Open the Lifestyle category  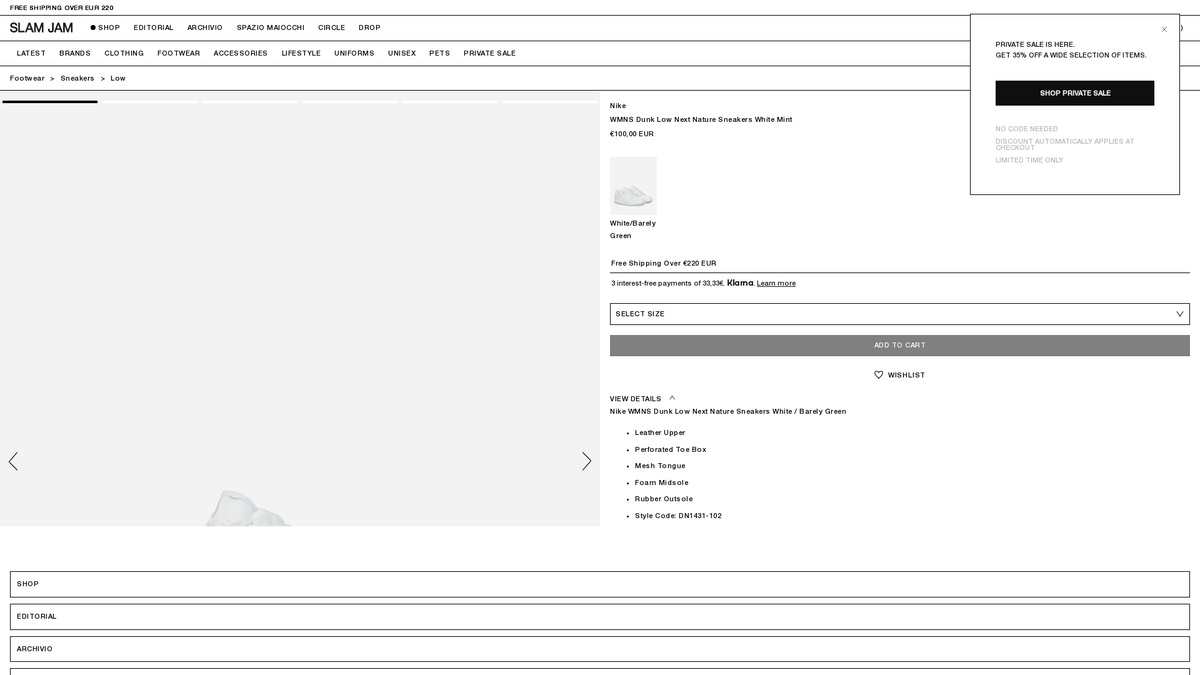(301, 53)
